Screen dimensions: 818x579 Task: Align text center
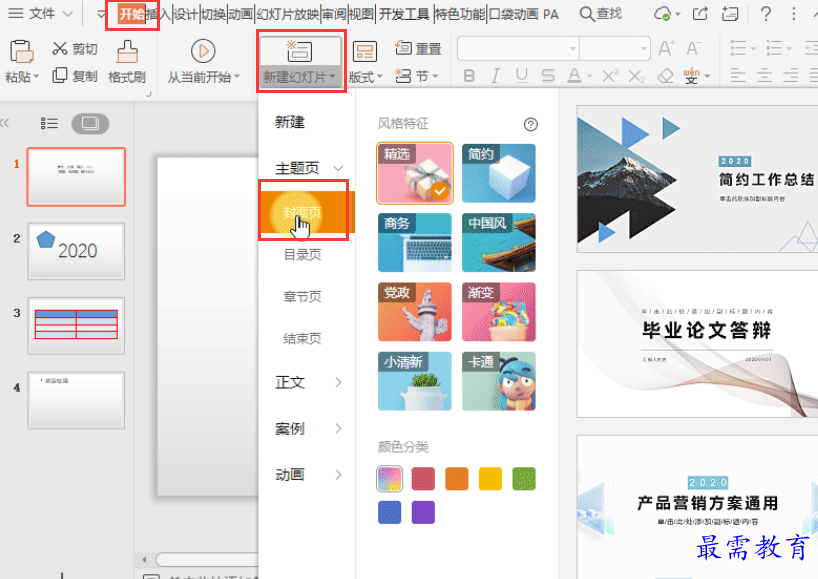(764, 76)
